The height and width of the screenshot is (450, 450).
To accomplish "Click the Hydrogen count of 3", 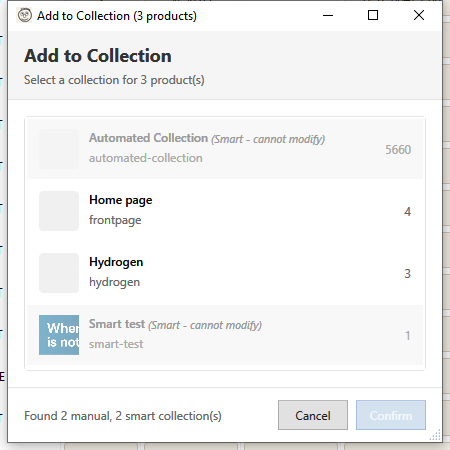I will point(407,274).
